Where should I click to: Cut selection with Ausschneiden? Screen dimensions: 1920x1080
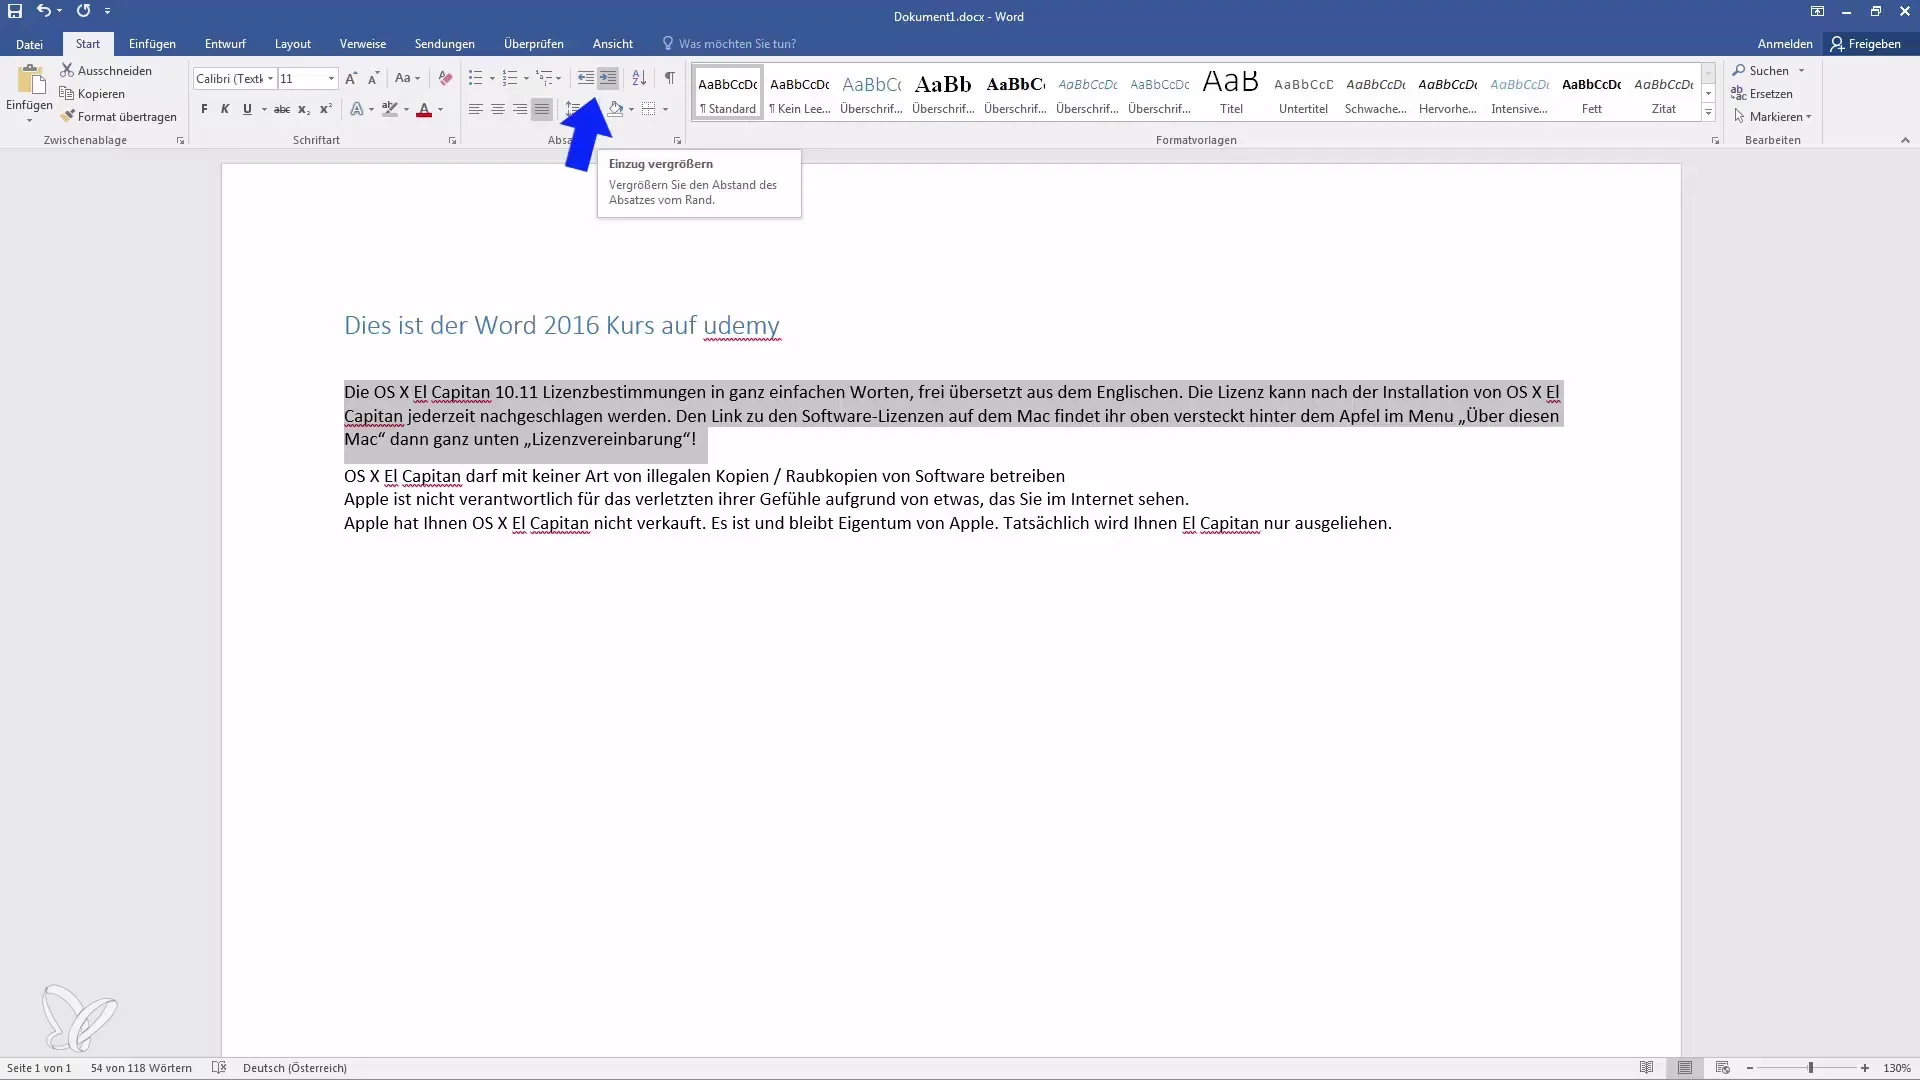106,71
